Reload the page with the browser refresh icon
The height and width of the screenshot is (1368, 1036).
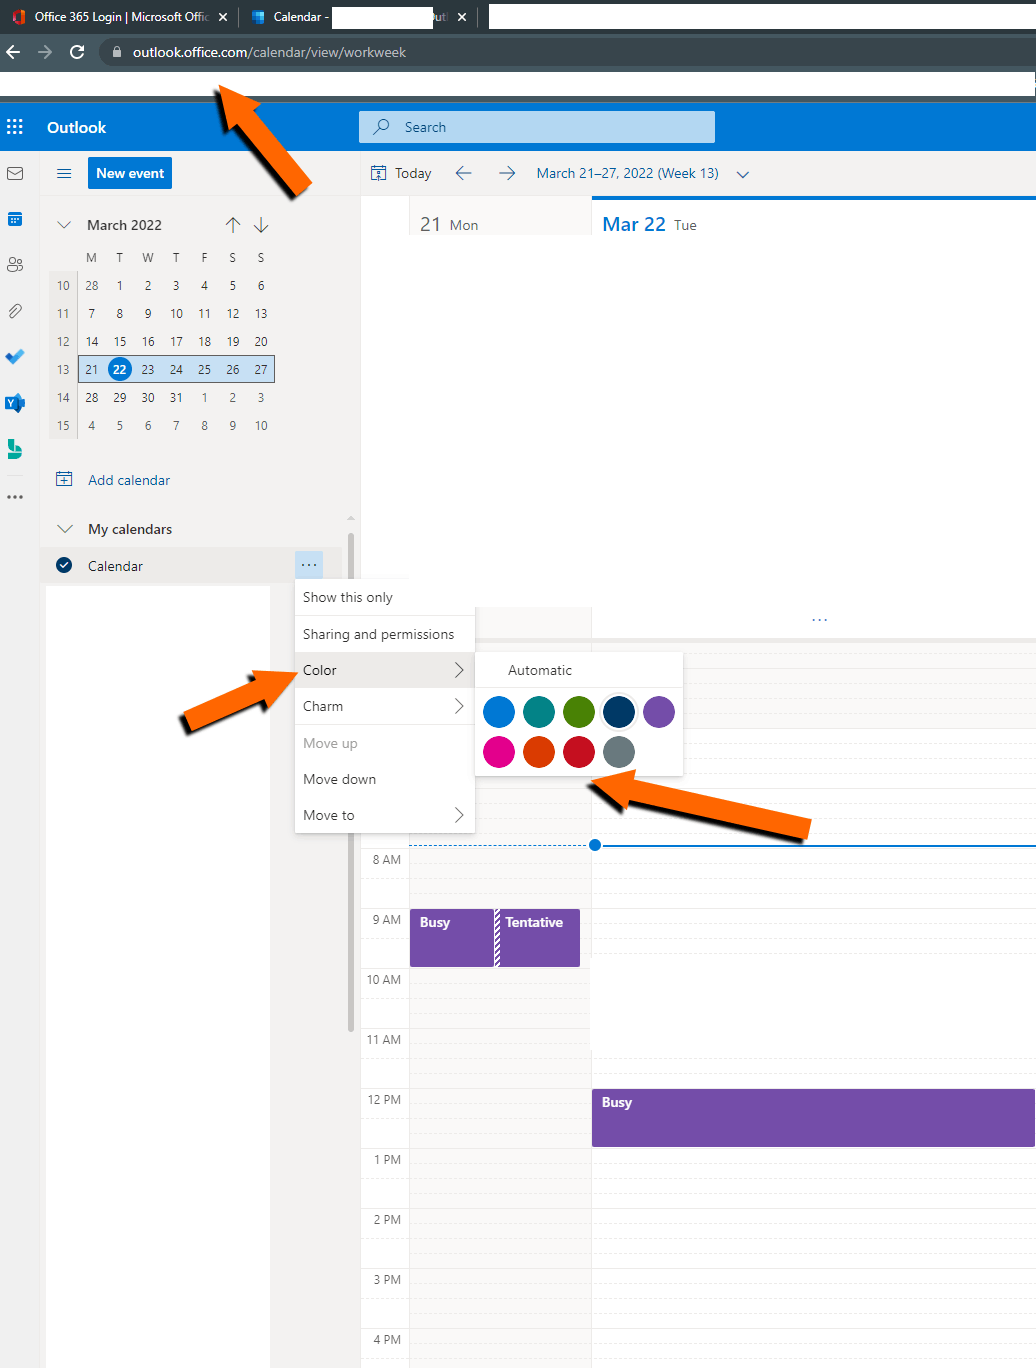click(x=77, y=52)
